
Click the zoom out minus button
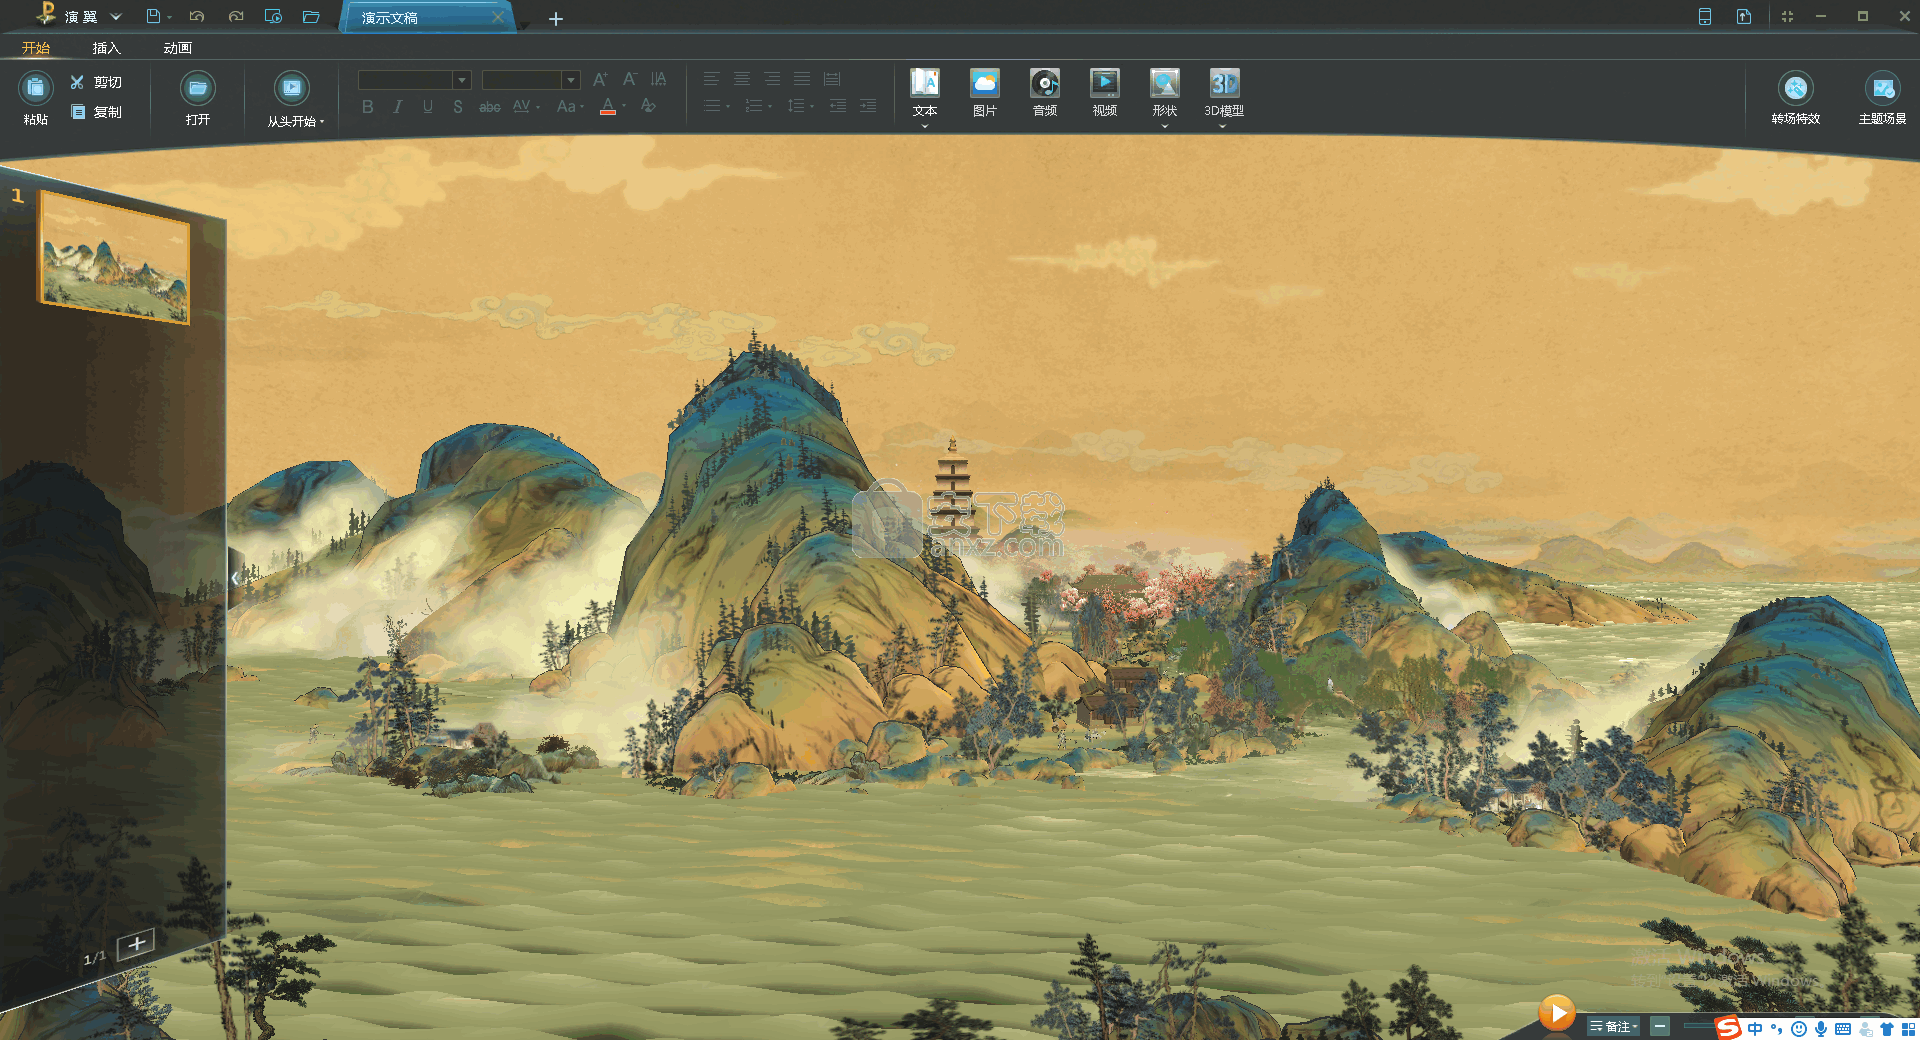1660,1026
